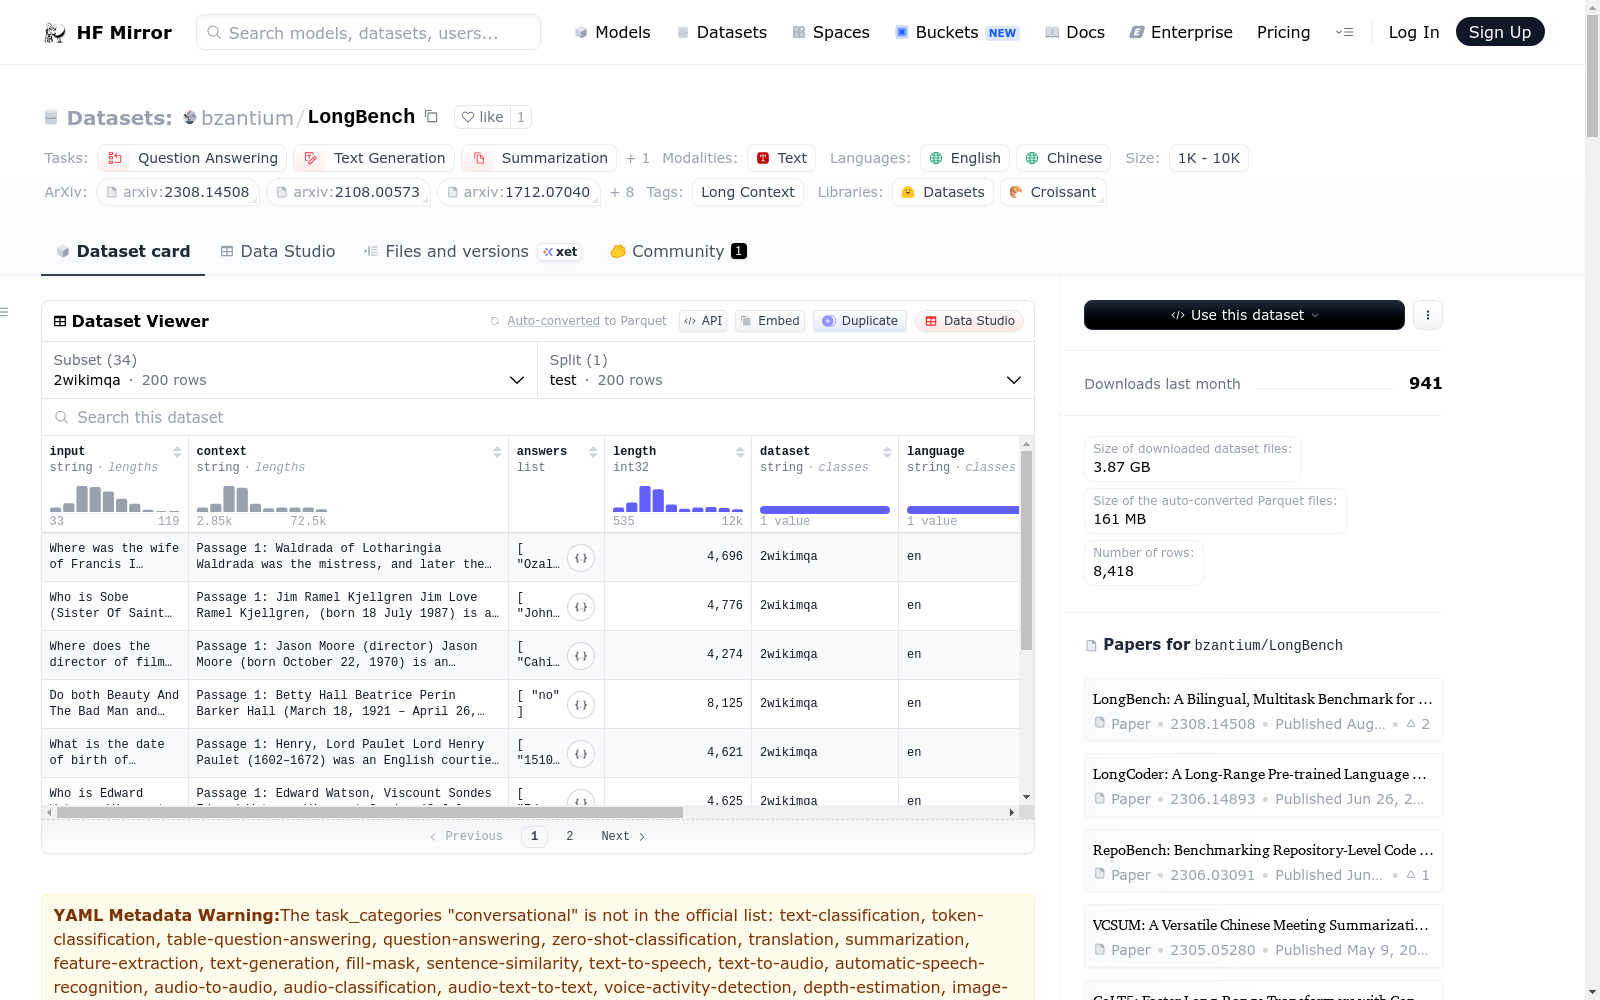The width and height of the screenshot is (1600, 1000).
Task: Open the Dataset card tab
Action: [123, 251]
